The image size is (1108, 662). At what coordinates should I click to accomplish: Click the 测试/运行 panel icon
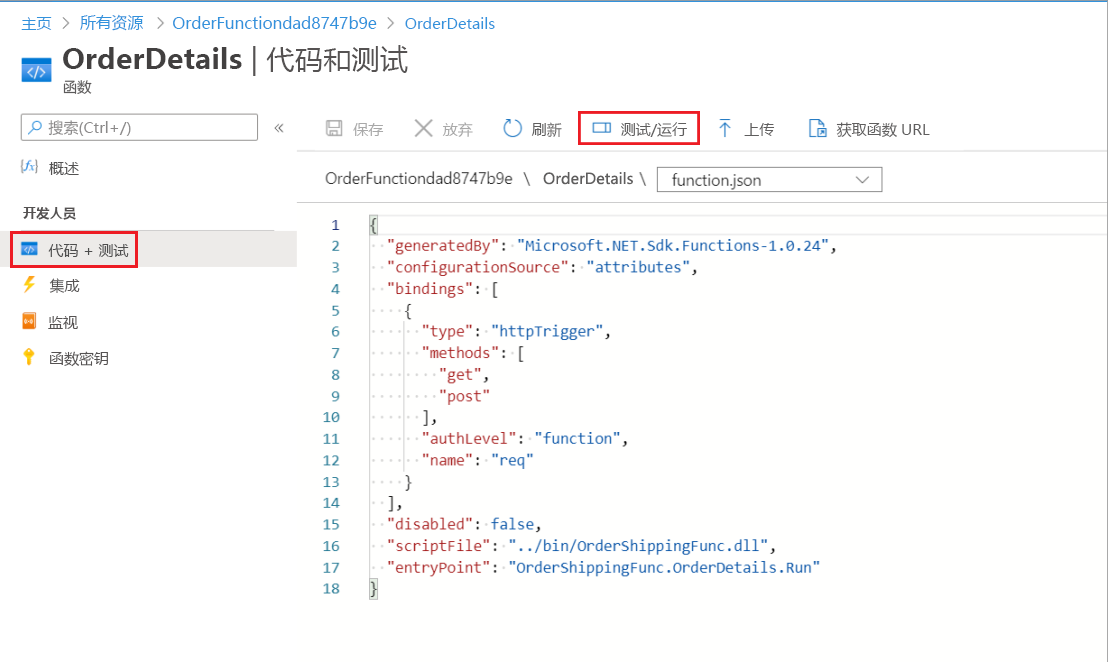(x=601, y=128)
